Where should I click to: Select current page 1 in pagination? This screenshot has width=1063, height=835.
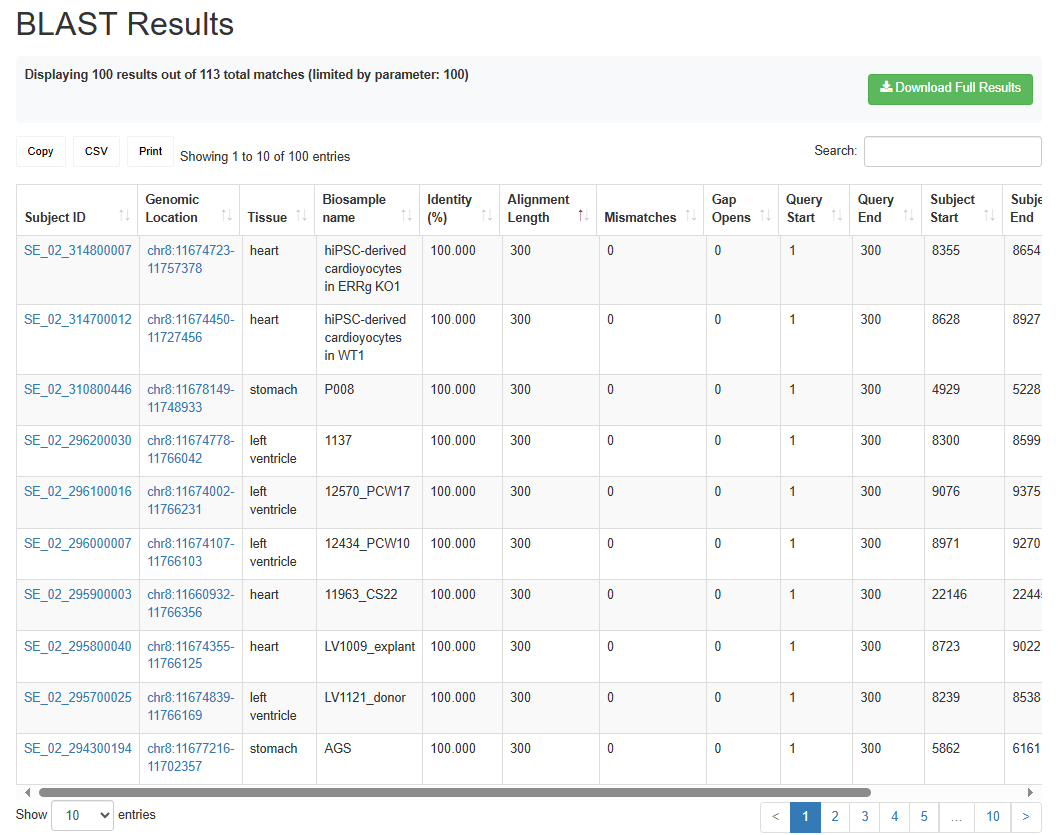pos(805,817)
